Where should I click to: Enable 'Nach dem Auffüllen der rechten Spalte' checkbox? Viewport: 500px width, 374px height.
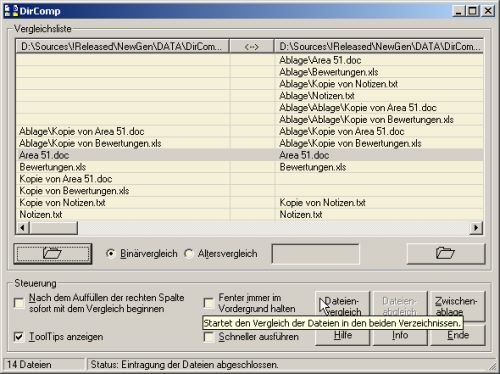tap(19, 303)
